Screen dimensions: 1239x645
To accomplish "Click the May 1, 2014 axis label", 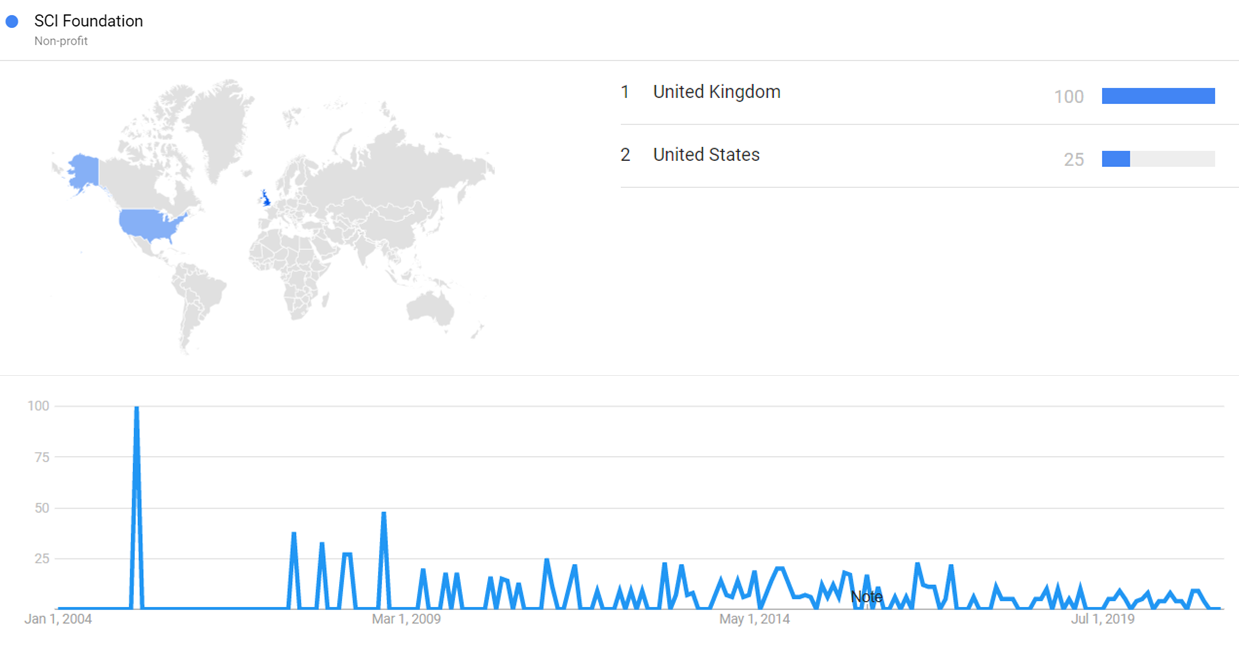I will click(754, 620).
